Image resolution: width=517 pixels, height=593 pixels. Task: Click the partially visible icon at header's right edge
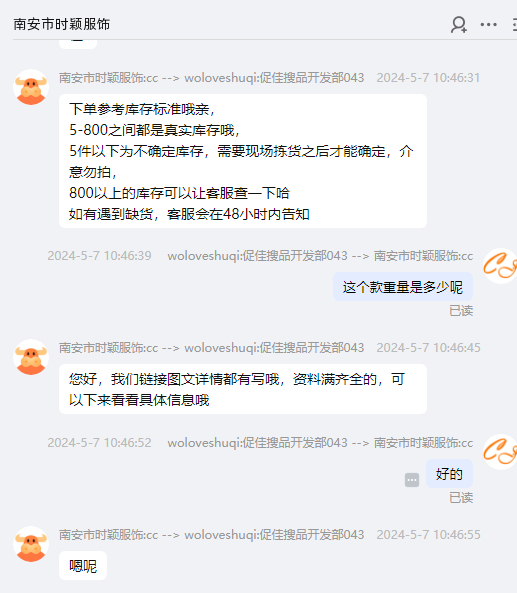[514, 25]
